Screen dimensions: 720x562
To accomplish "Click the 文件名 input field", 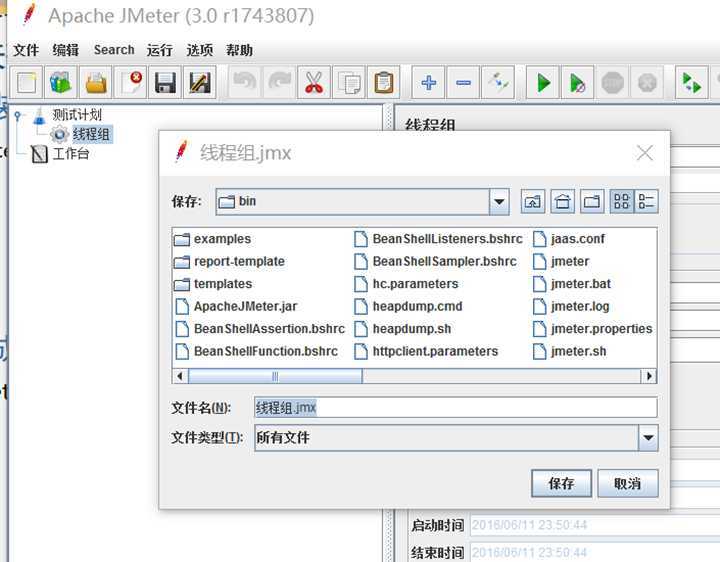I will tap(456, 407).
